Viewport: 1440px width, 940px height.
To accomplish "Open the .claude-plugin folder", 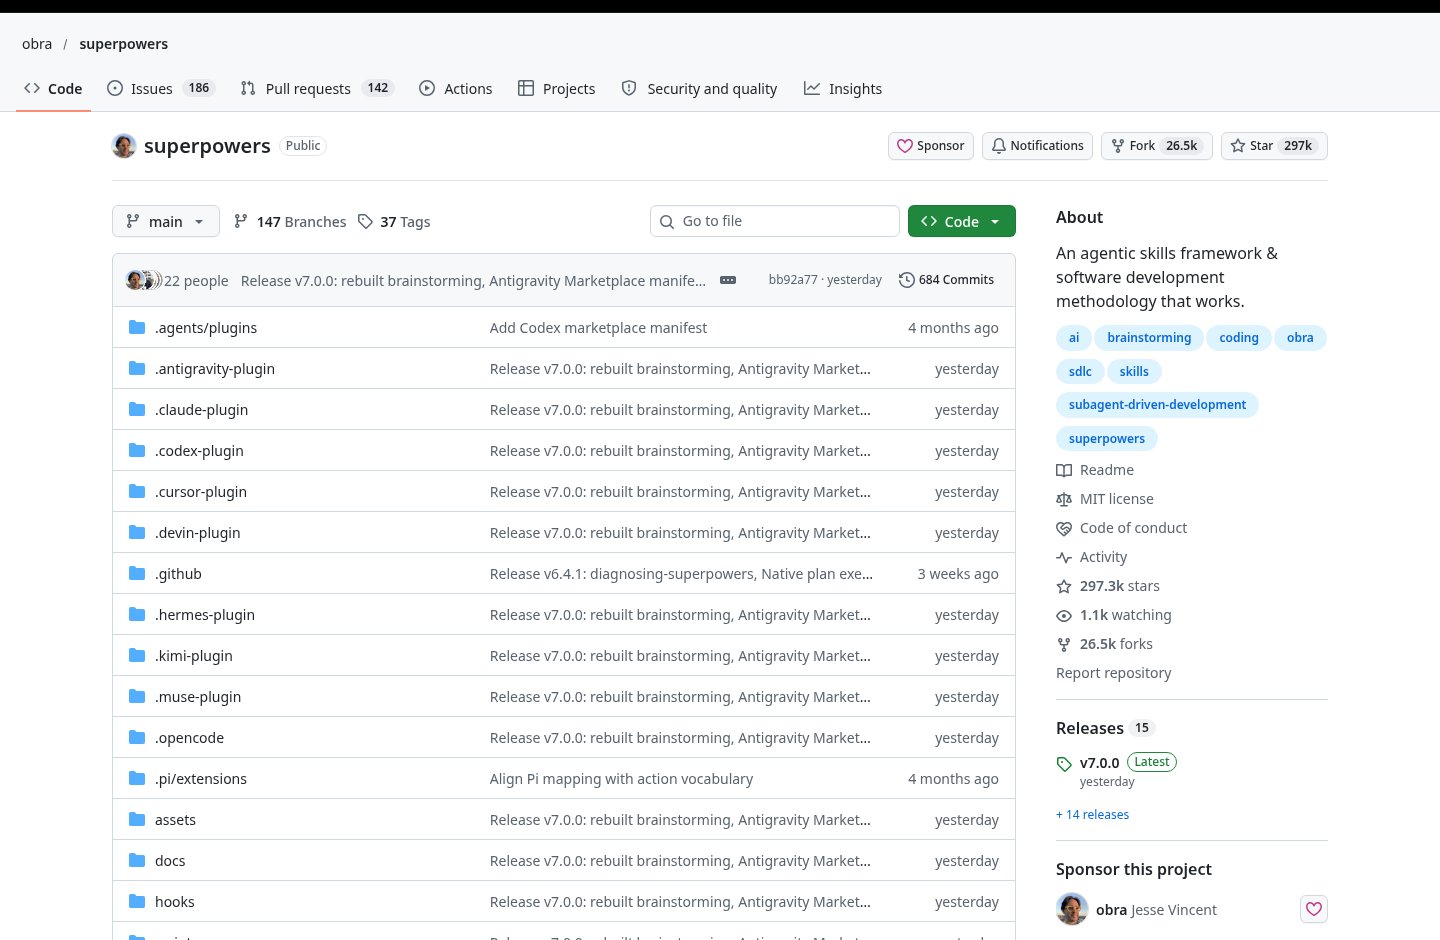I will click(x=201, y=410).
